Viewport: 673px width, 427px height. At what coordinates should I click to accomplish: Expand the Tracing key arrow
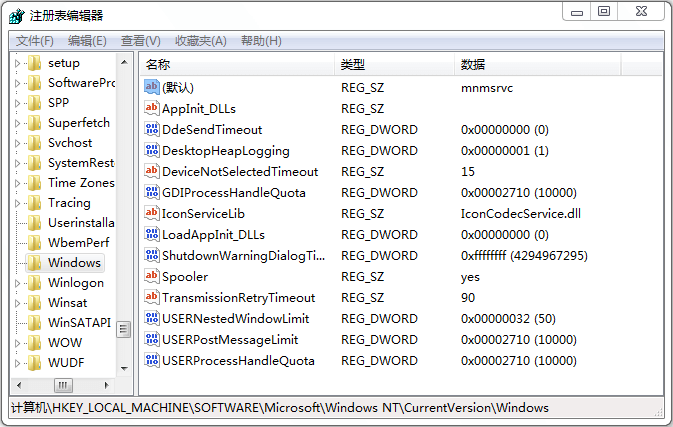17,203
